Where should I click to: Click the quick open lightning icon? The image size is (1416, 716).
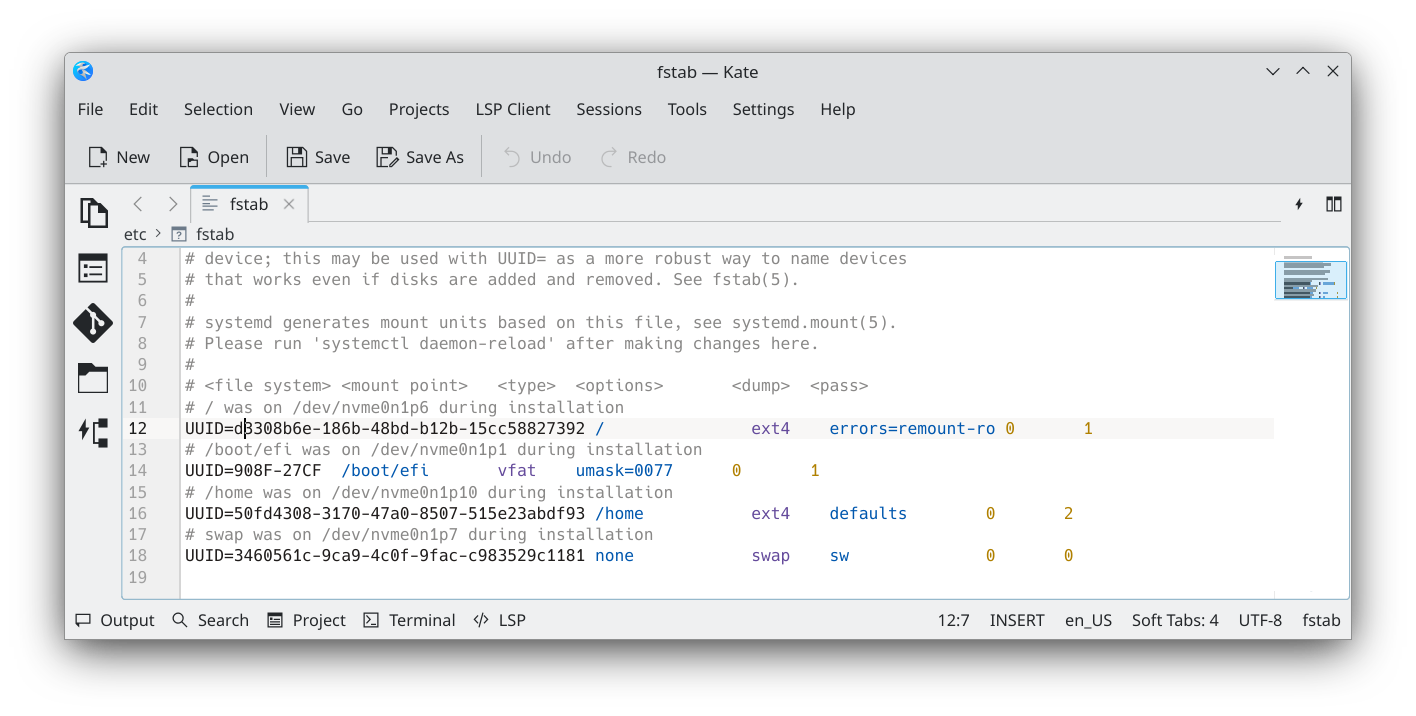(1299, 204)
